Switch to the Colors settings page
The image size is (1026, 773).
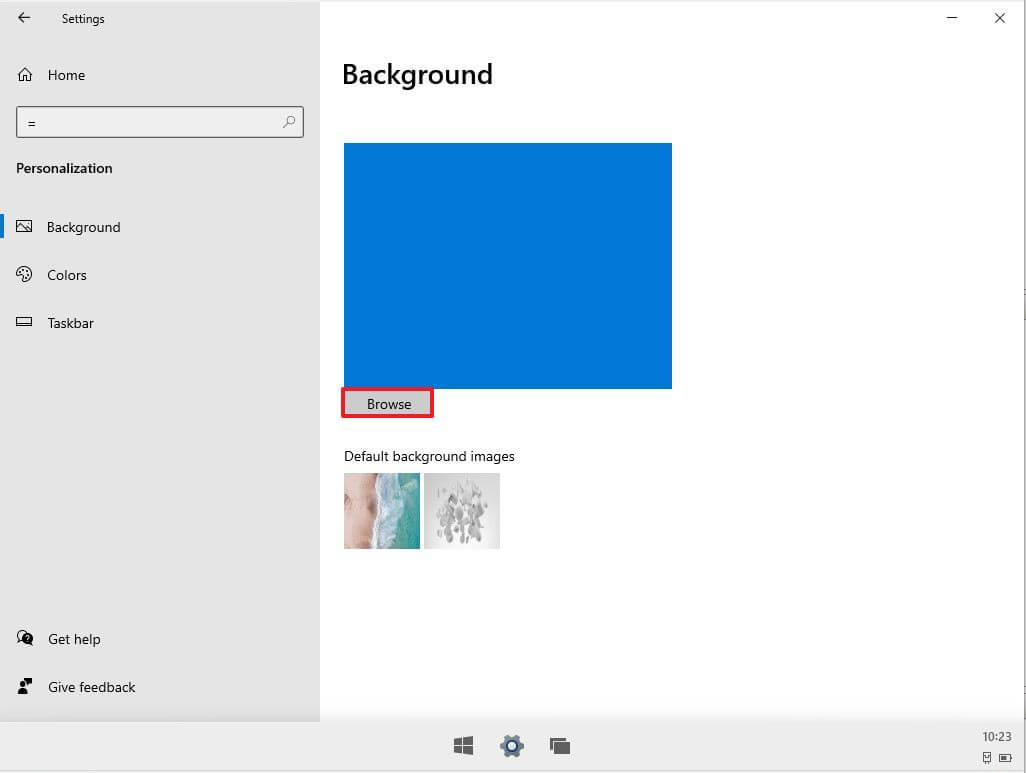[x=66, y=274]
